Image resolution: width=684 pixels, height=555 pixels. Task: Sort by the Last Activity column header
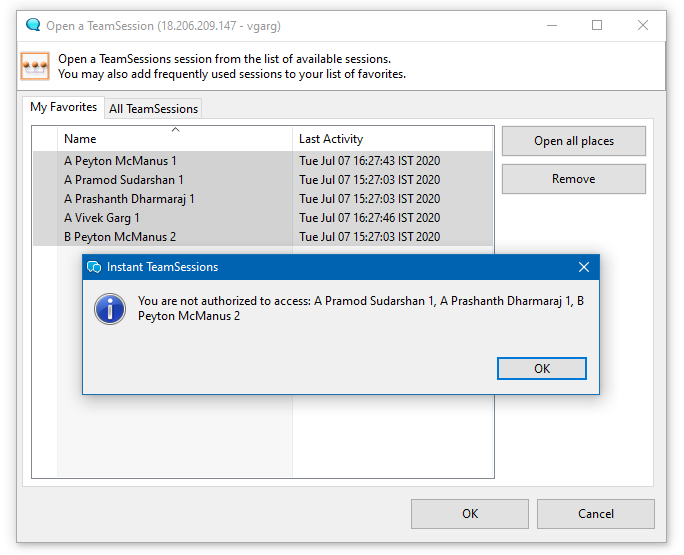[x=393, y=139]
